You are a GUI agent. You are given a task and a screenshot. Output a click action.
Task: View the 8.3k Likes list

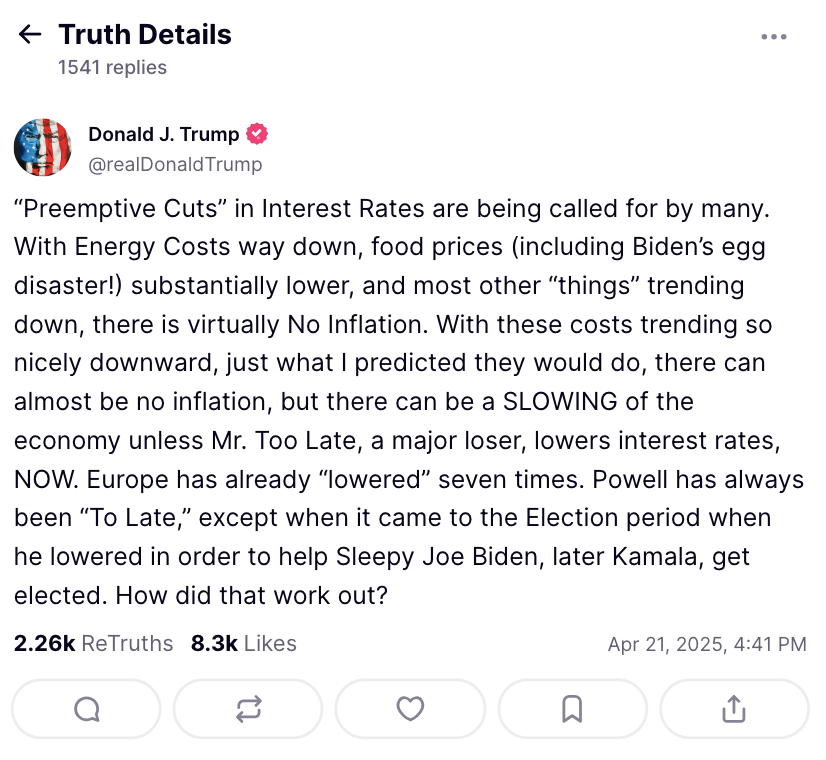(243, 643)
